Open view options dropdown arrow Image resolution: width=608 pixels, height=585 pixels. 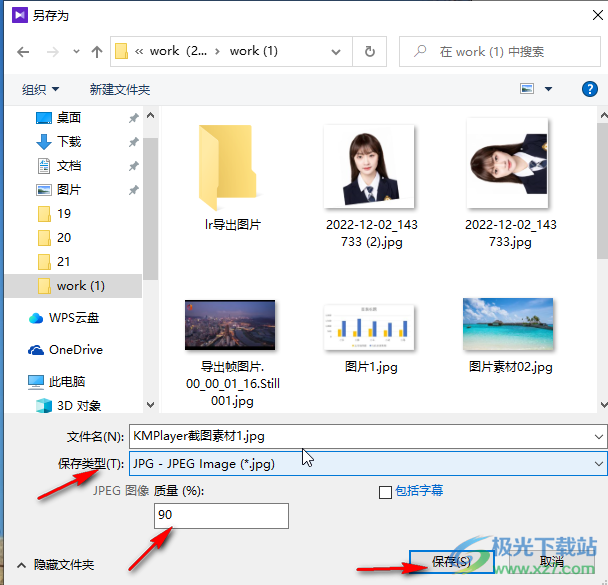548,89
